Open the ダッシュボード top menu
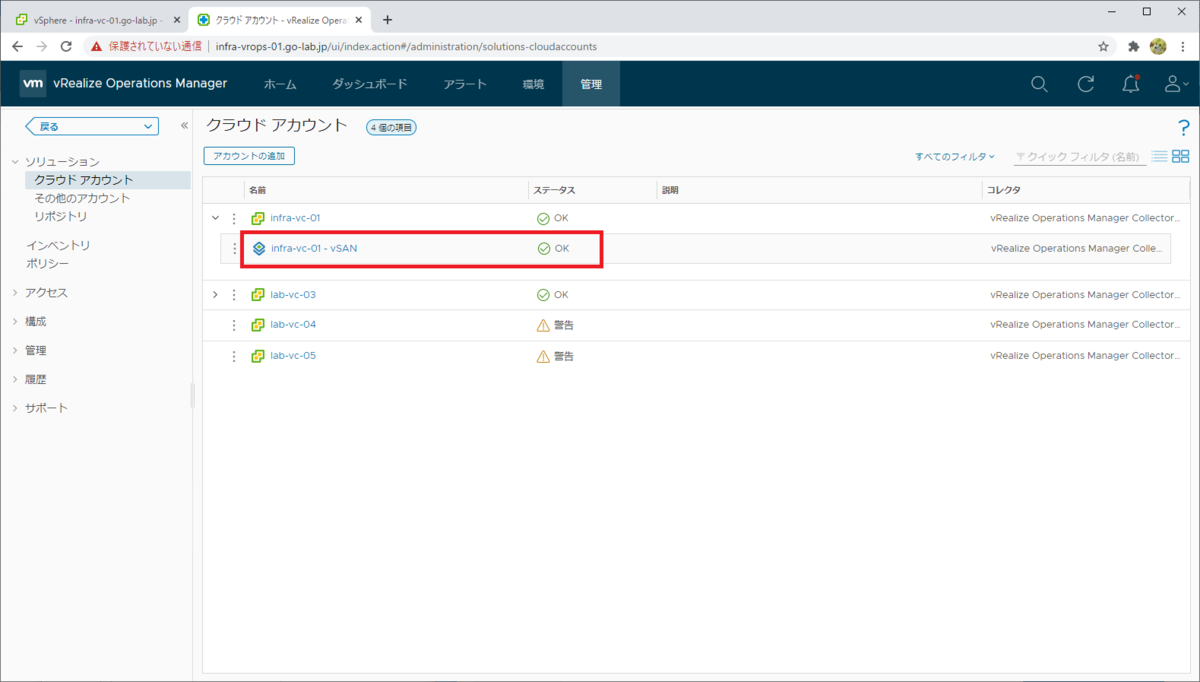 pyautogui.click(x=370, y=84)
